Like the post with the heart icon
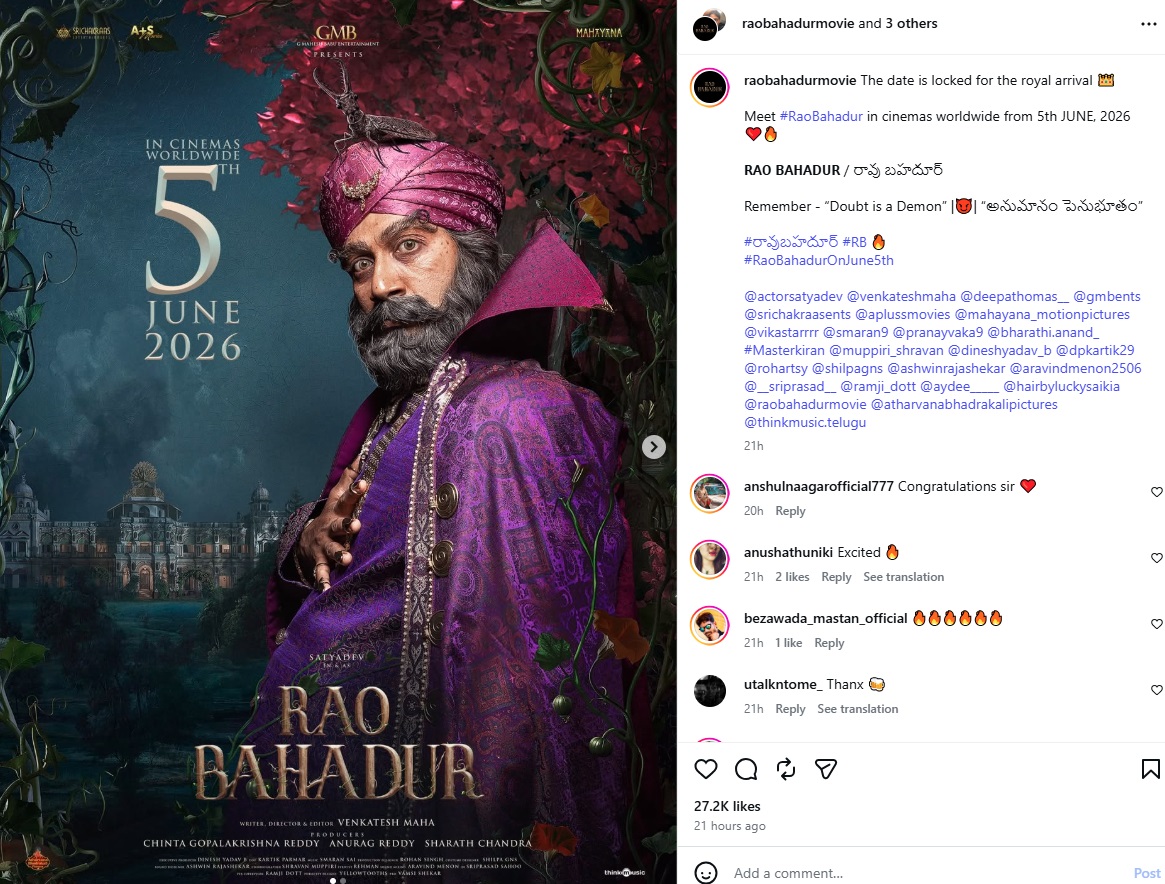Image resolution: width=1165 pixels, height=884 pixels. tap(706, 769)
